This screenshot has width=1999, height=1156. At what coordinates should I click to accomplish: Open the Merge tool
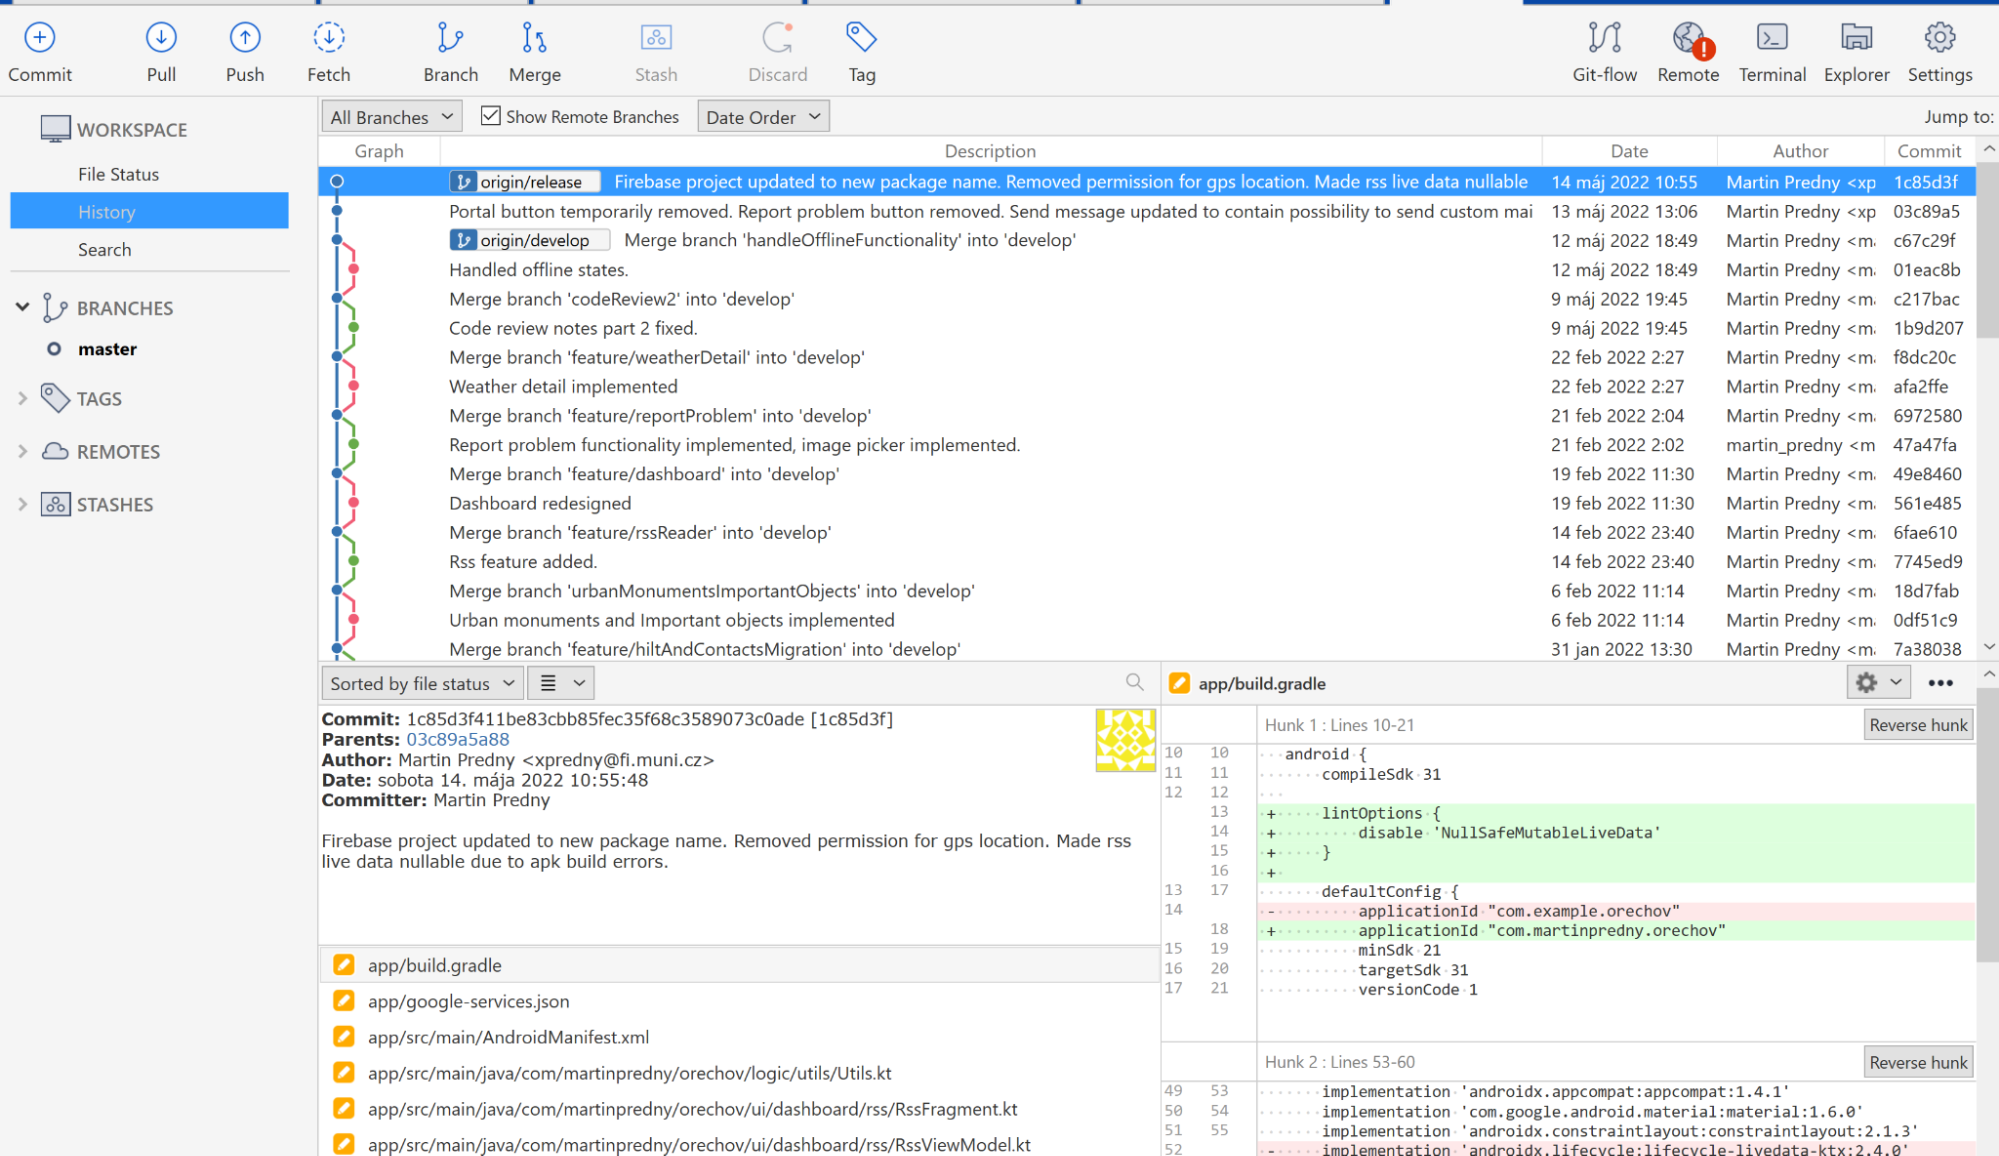pyautogui.click(x=535, y=52)
